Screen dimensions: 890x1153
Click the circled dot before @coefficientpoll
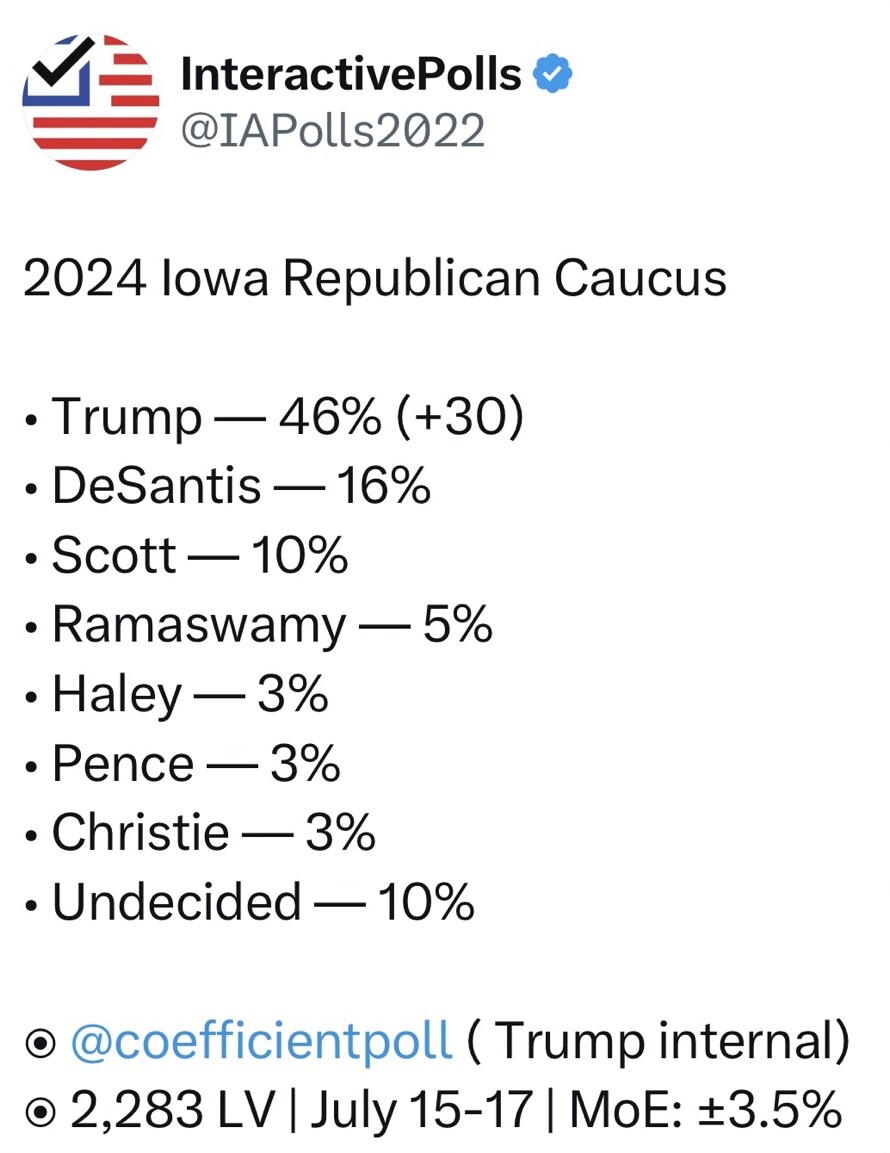click(x=40, y=1043)
